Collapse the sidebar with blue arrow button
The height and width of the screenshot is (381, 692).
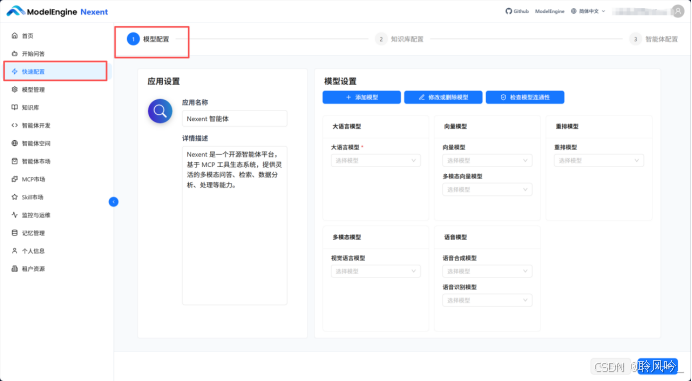click(113, 202)
